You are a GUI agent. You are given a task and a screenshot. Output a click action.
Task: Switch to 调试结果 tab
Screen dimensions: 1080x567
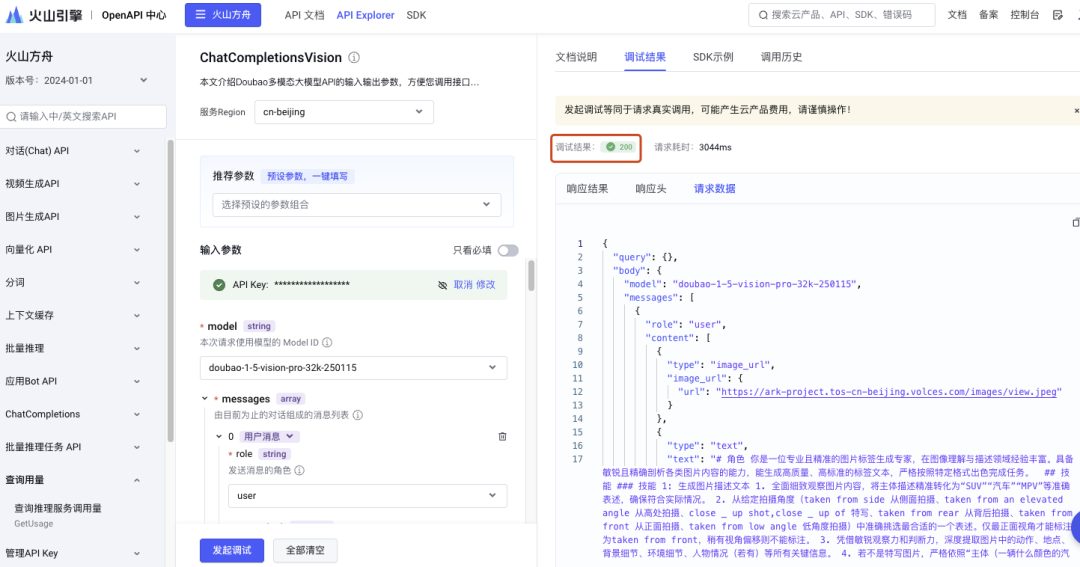pos(645,57)
